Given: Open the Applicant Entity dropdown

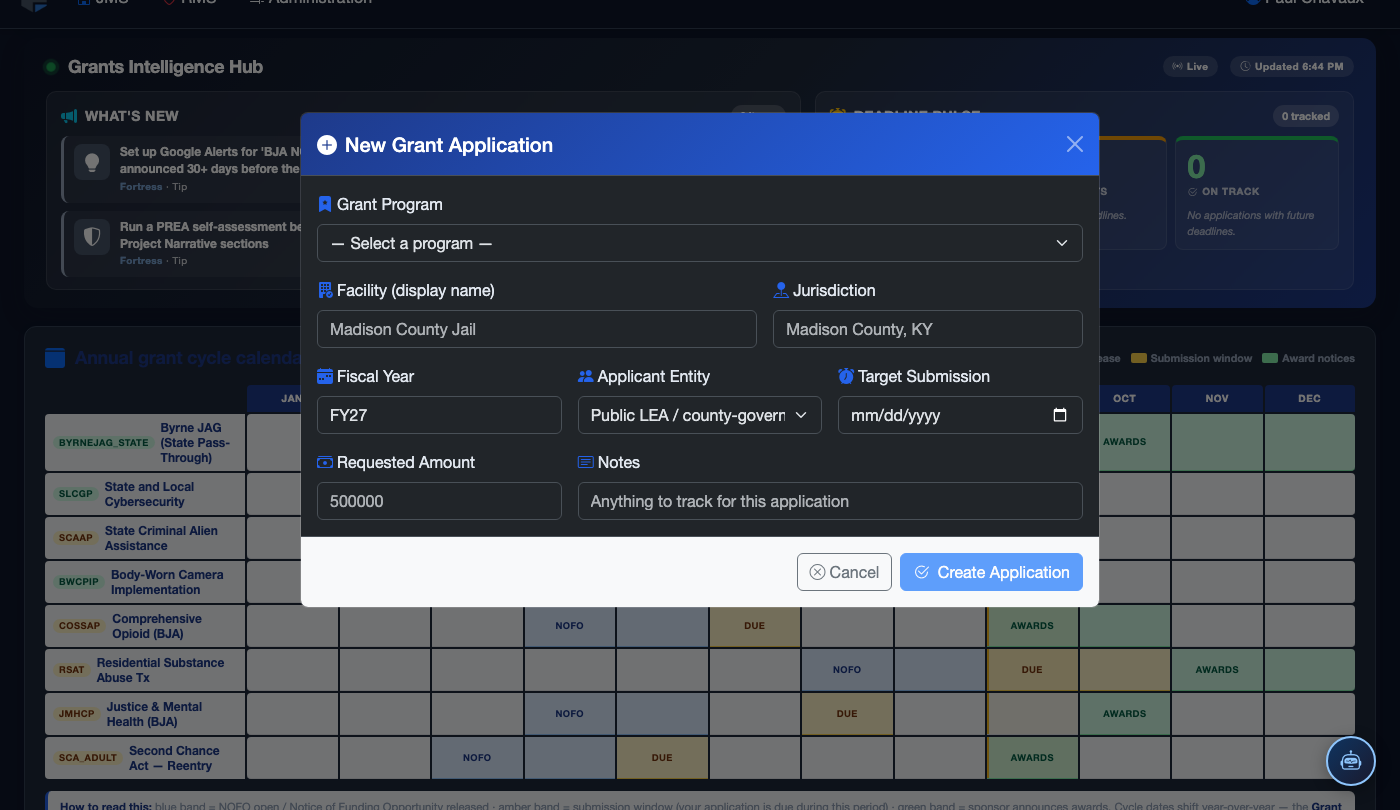Looking at the screenshot, I should pos(700,415).
